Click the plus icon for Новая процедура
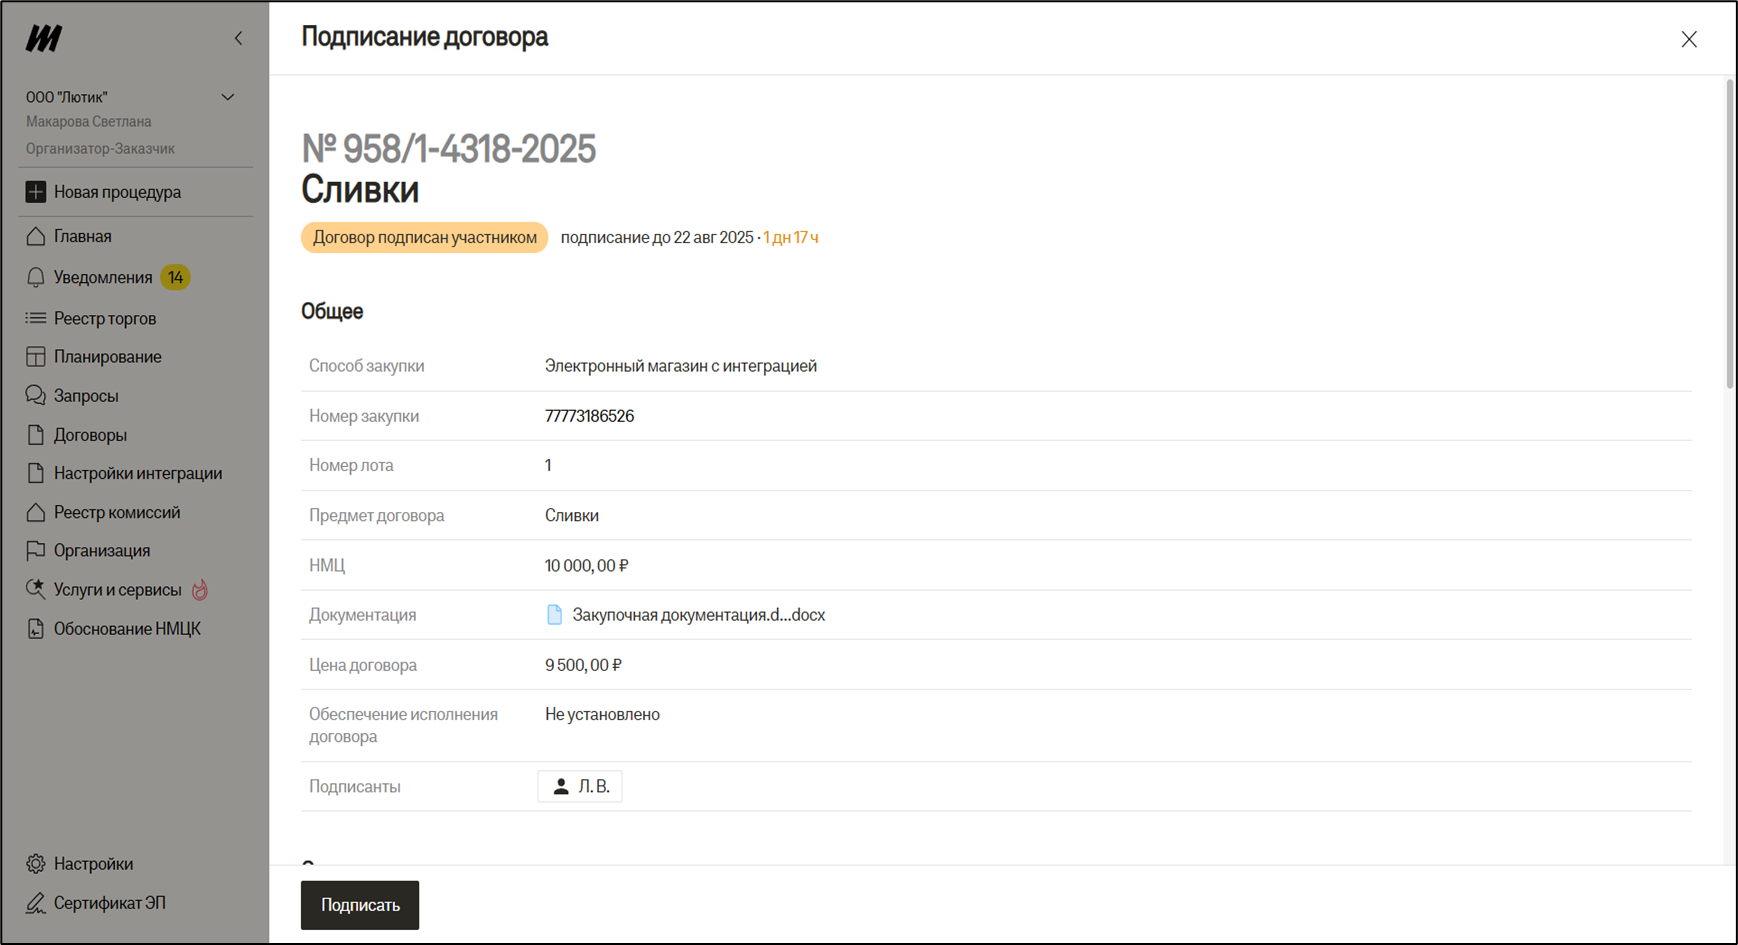The height and width of the screenshot is (945, 1738). 36,192
